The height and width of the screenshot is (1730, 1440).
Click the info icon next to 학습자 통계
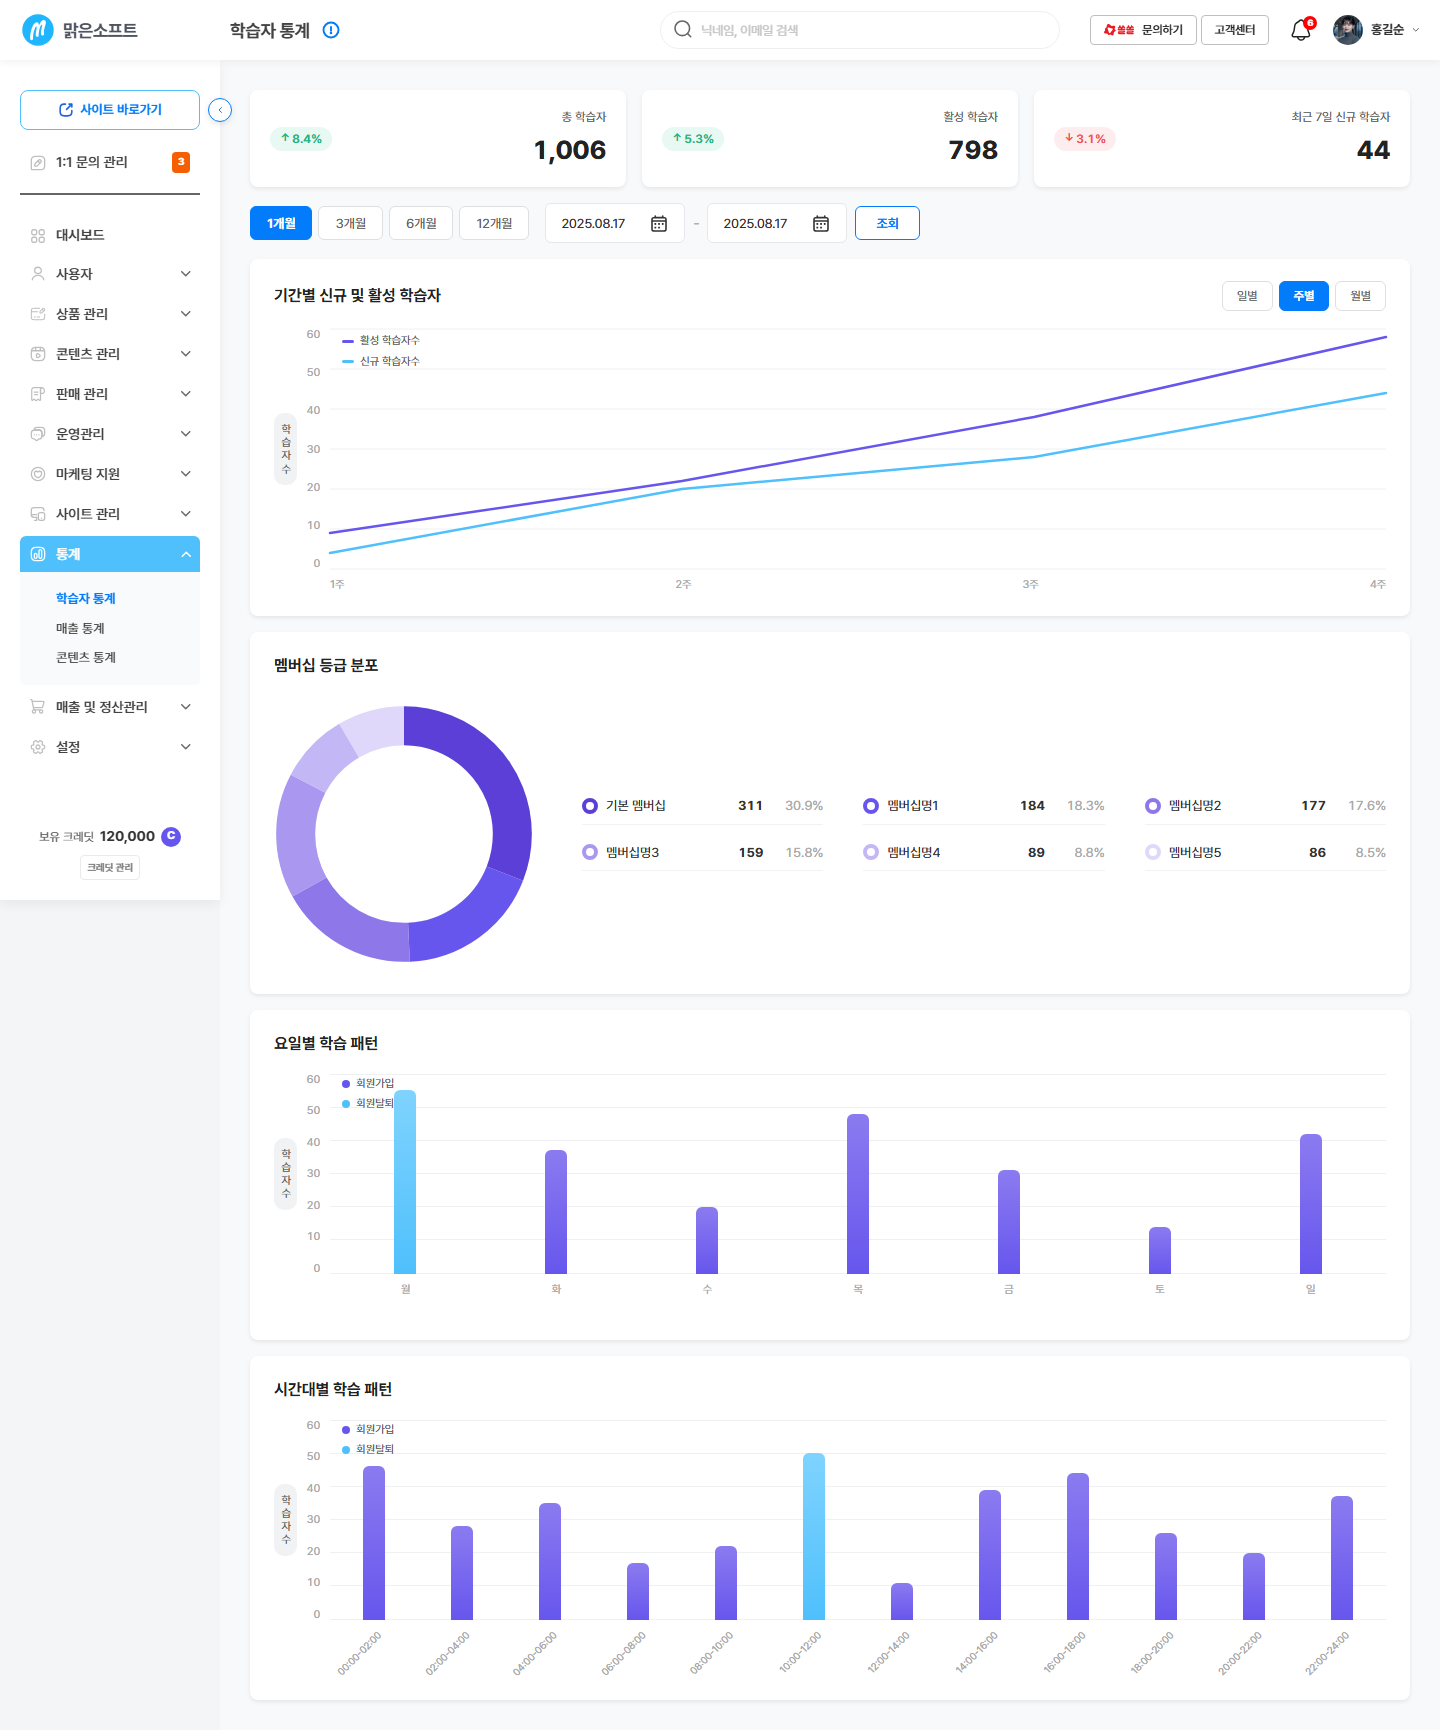coord(331,30)
